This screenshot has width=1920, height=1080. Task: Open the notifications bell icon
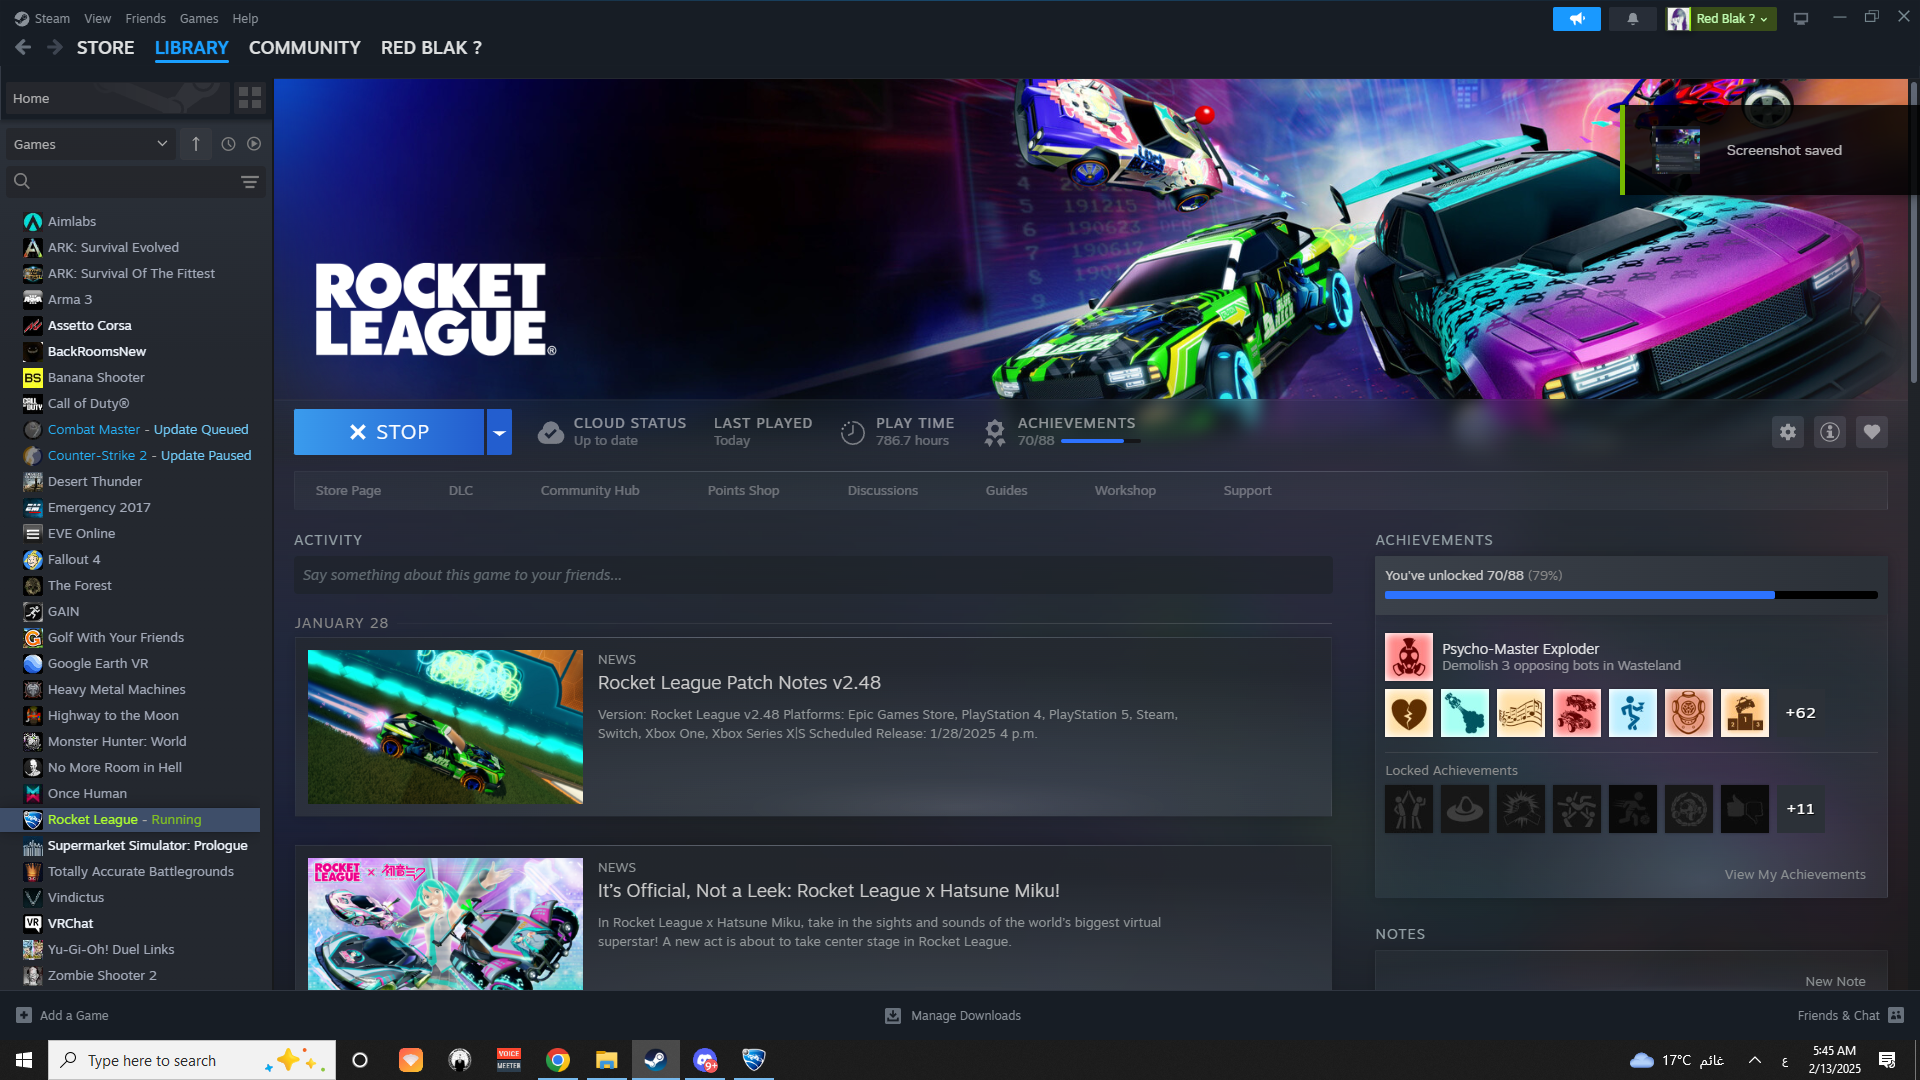point(1632,19)
